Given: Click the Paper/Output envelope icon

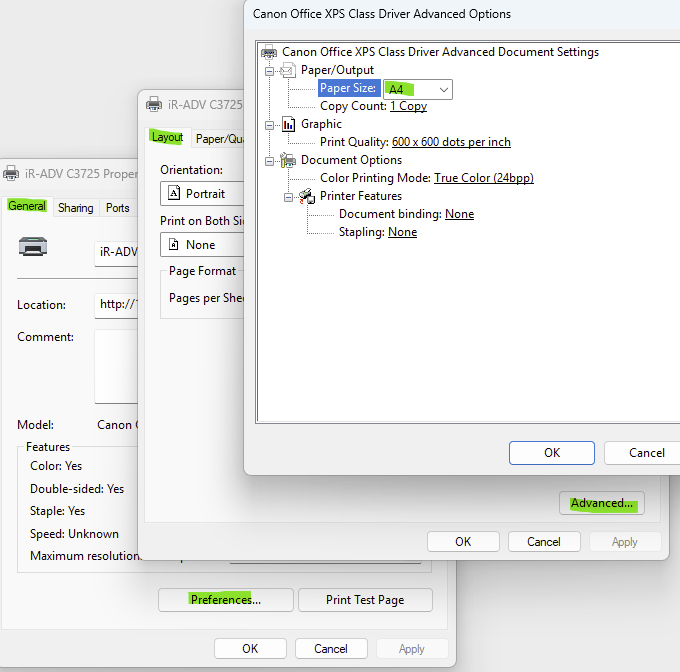Looking at the screenshot, I should [x=288, y=70].
